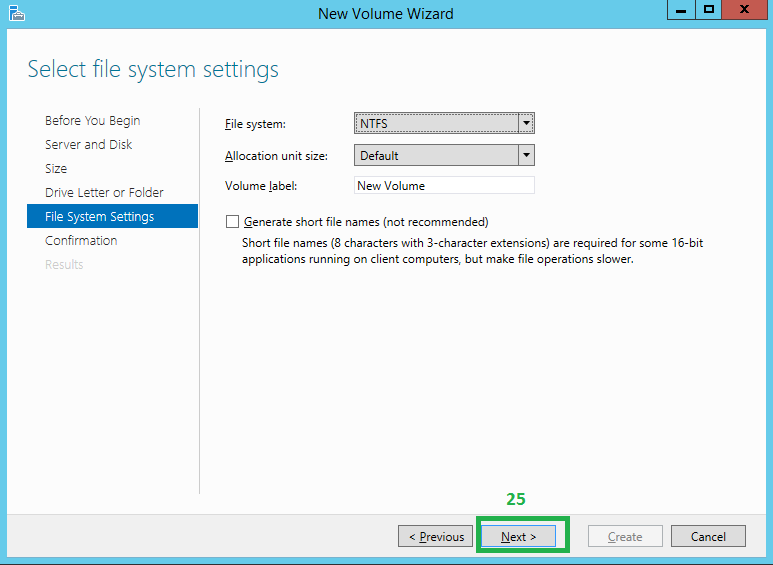Click the Volume label text field
The image size is (773, 565).
[444, 186]
